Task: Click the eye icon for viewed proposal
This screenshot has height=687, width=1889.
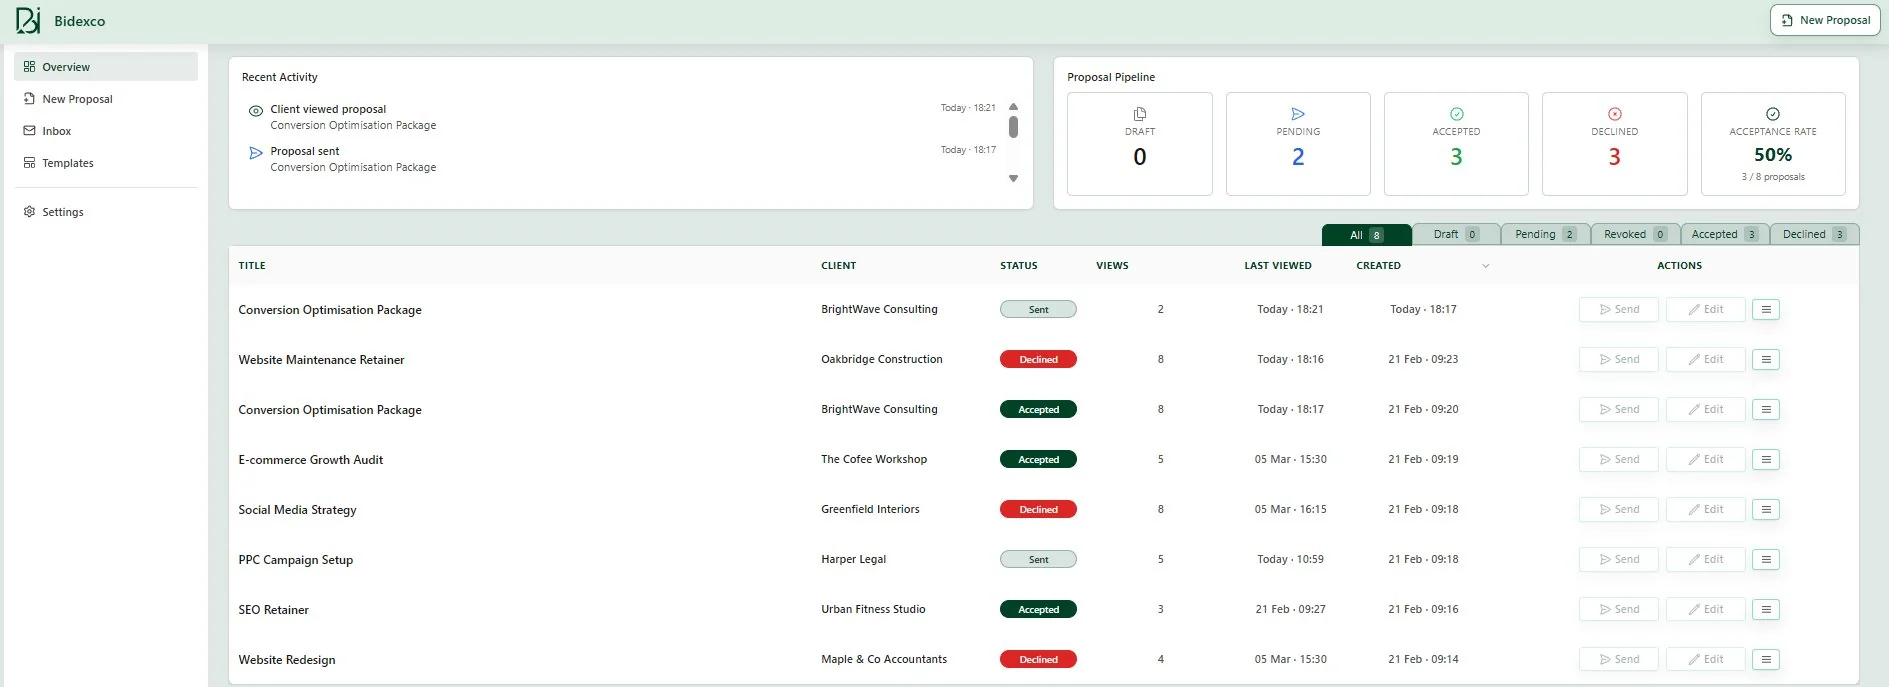Action: [256, 111]
